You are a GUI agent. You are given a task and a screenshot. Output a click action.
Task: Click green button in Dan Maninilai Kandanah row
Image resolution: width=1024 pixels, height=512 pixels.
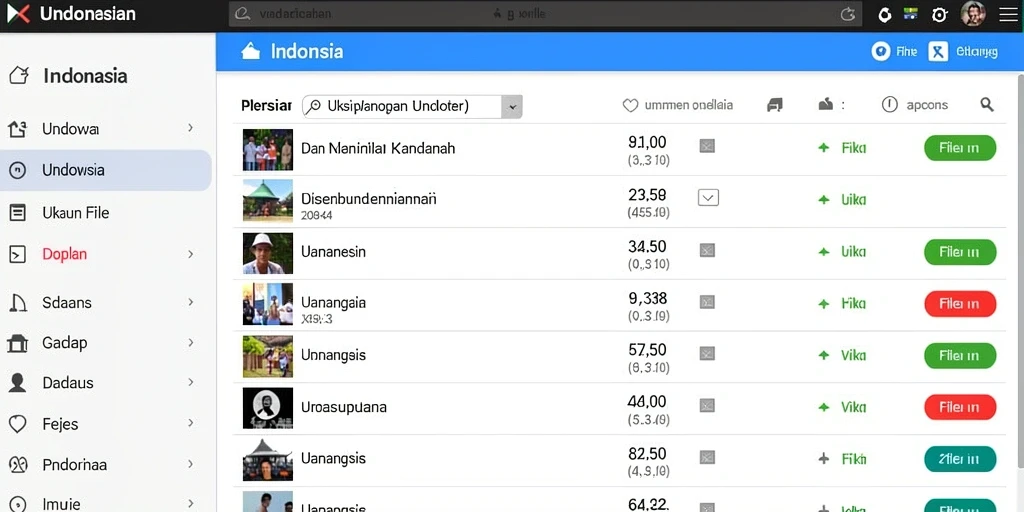[x=960, y=148]
